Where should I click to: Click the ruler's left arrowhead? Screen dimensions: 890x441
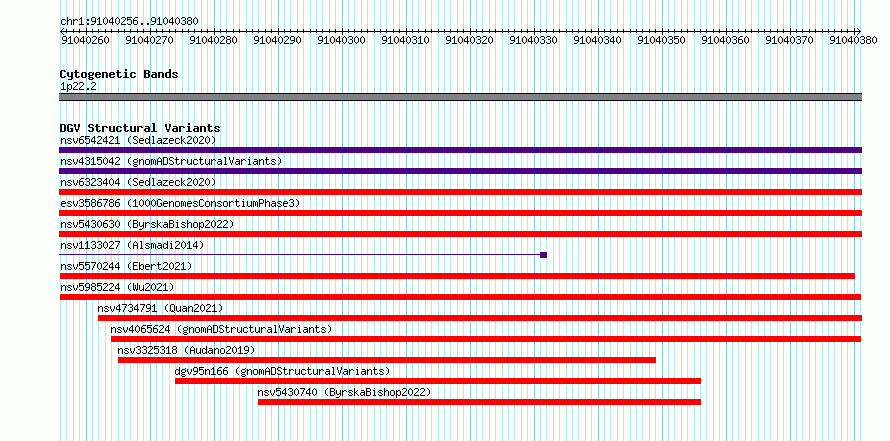pos(62,30)
